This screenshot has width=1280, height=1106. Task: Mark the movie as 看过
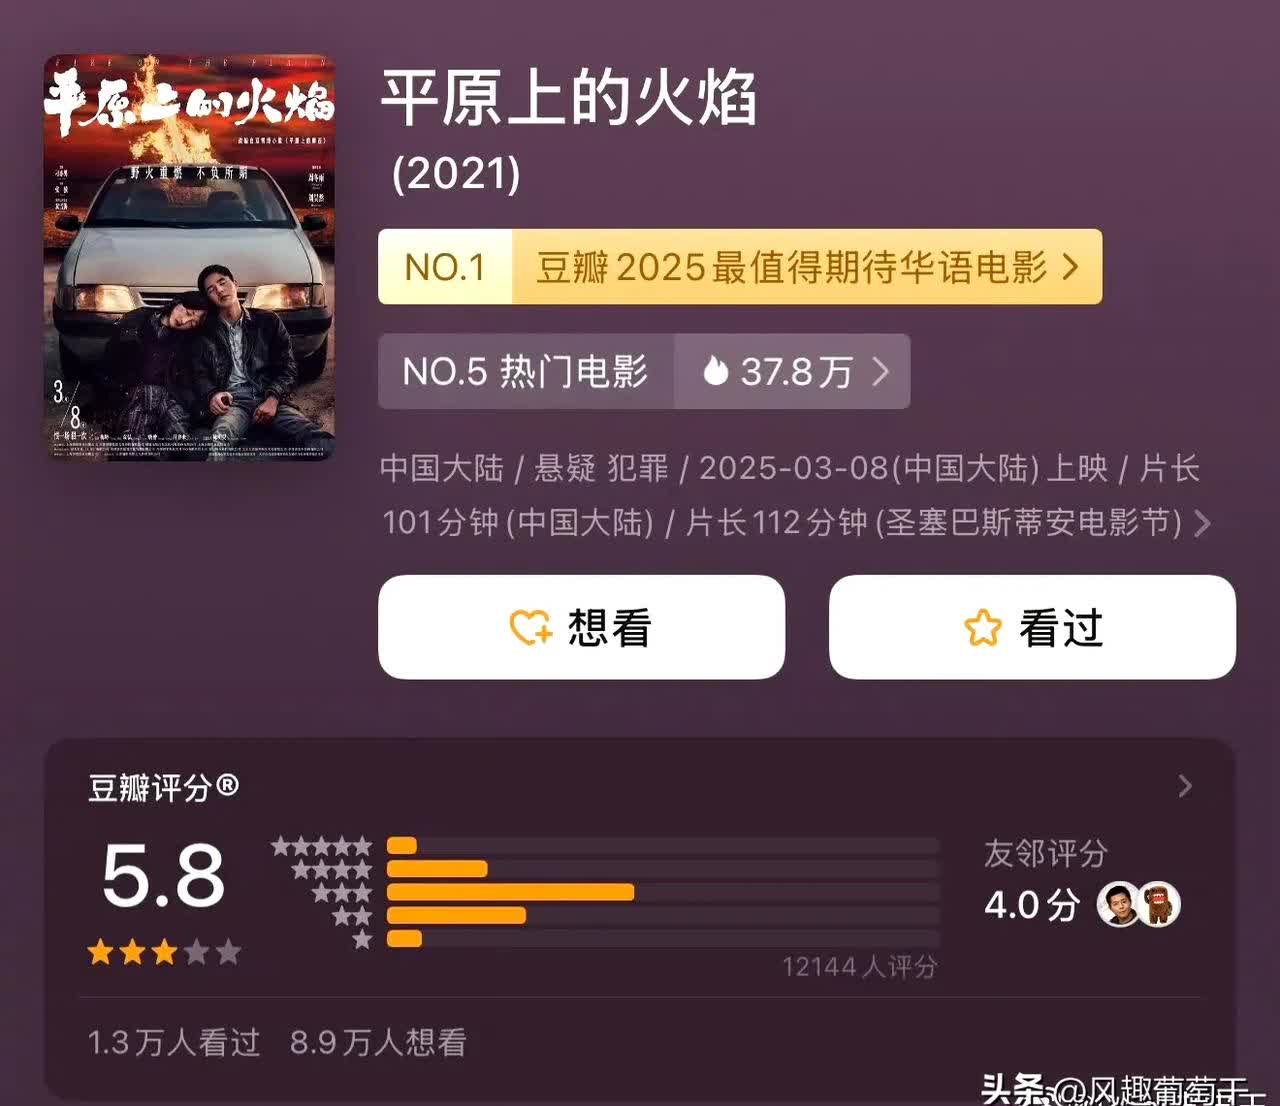pos(1032,627)
